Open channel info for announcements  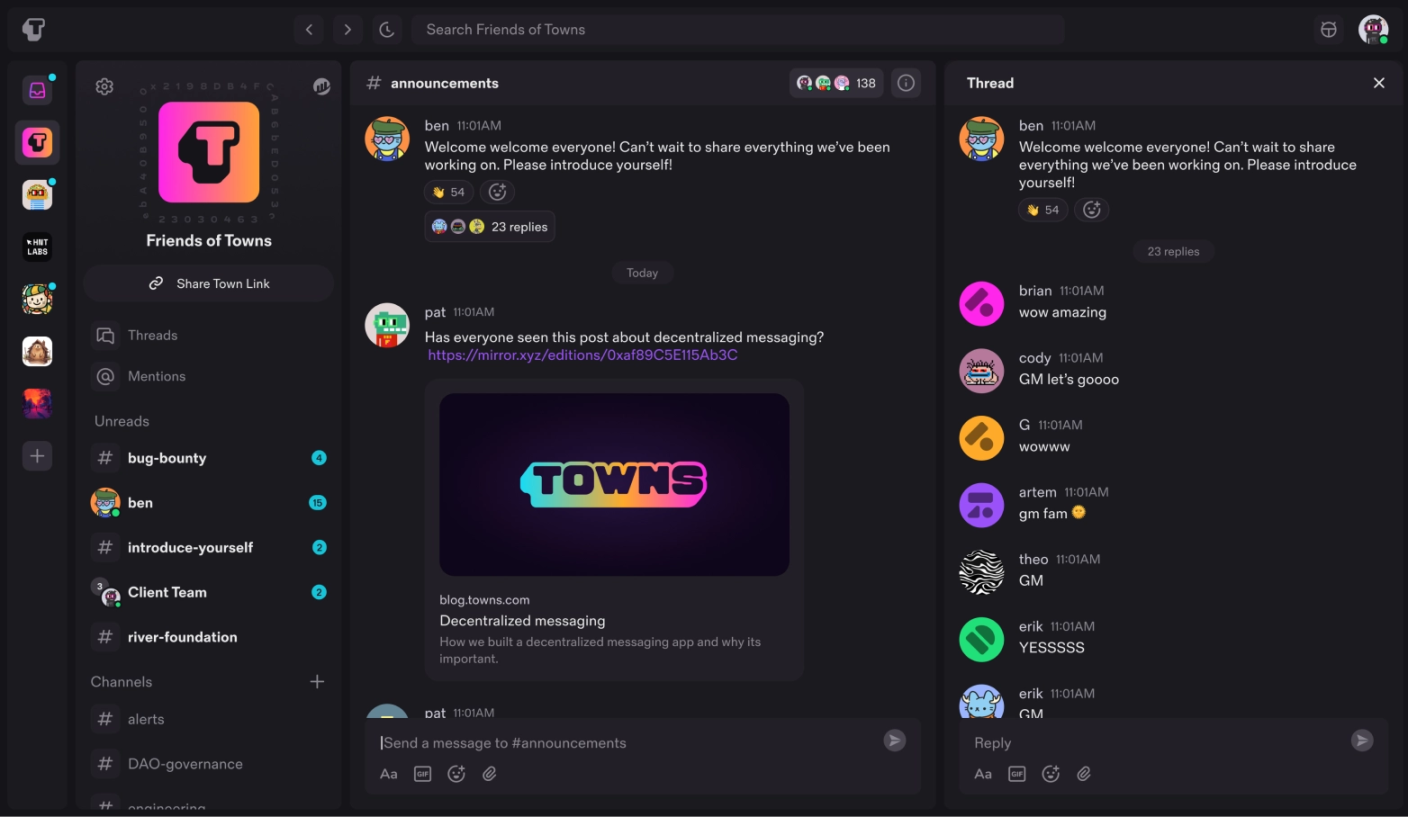click(x=905, y=83)
